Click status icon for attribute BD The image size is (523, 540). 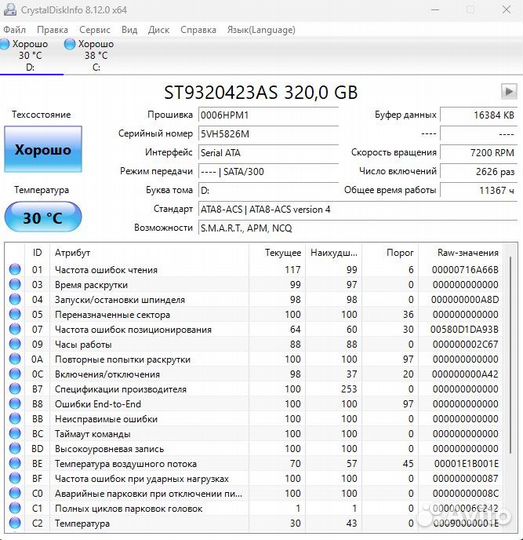[x=15, y=448]
